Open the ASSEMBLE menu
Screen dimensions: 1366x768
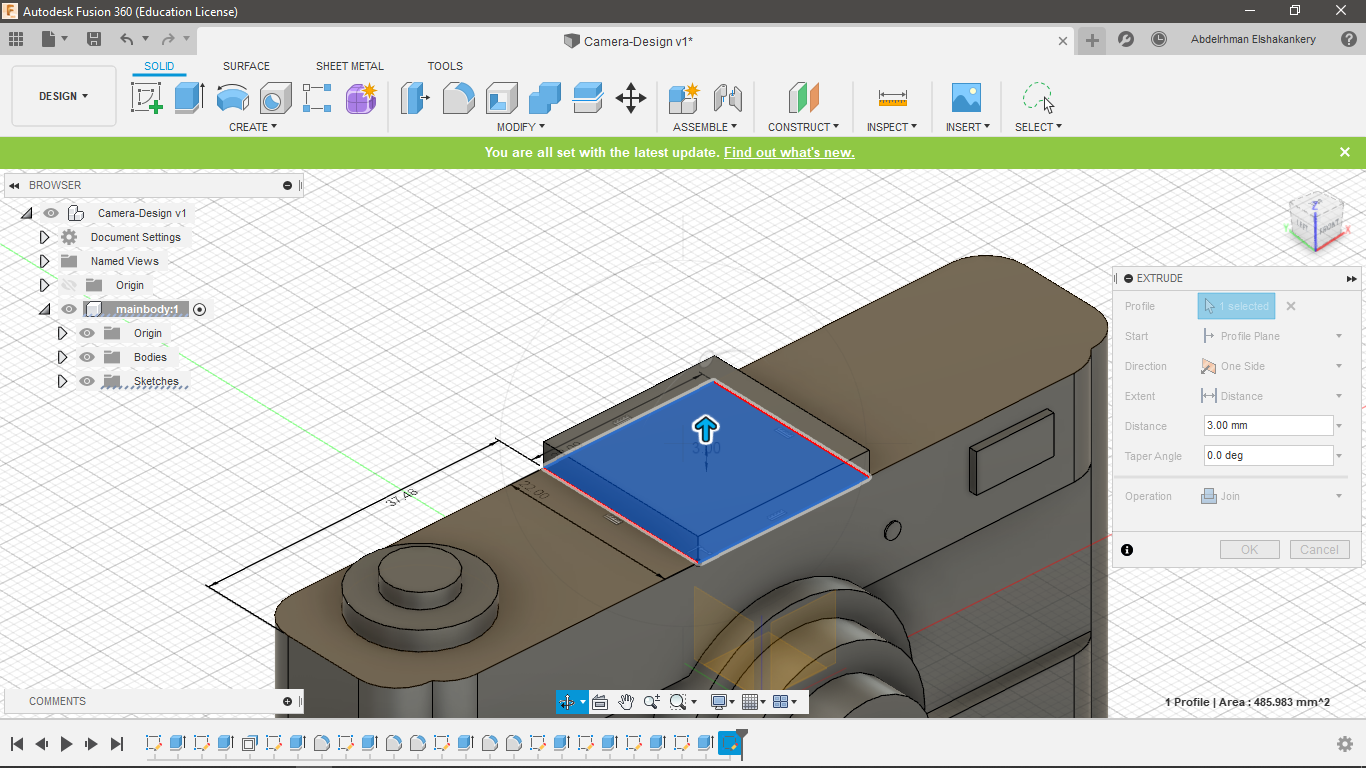tap(705, 127)
